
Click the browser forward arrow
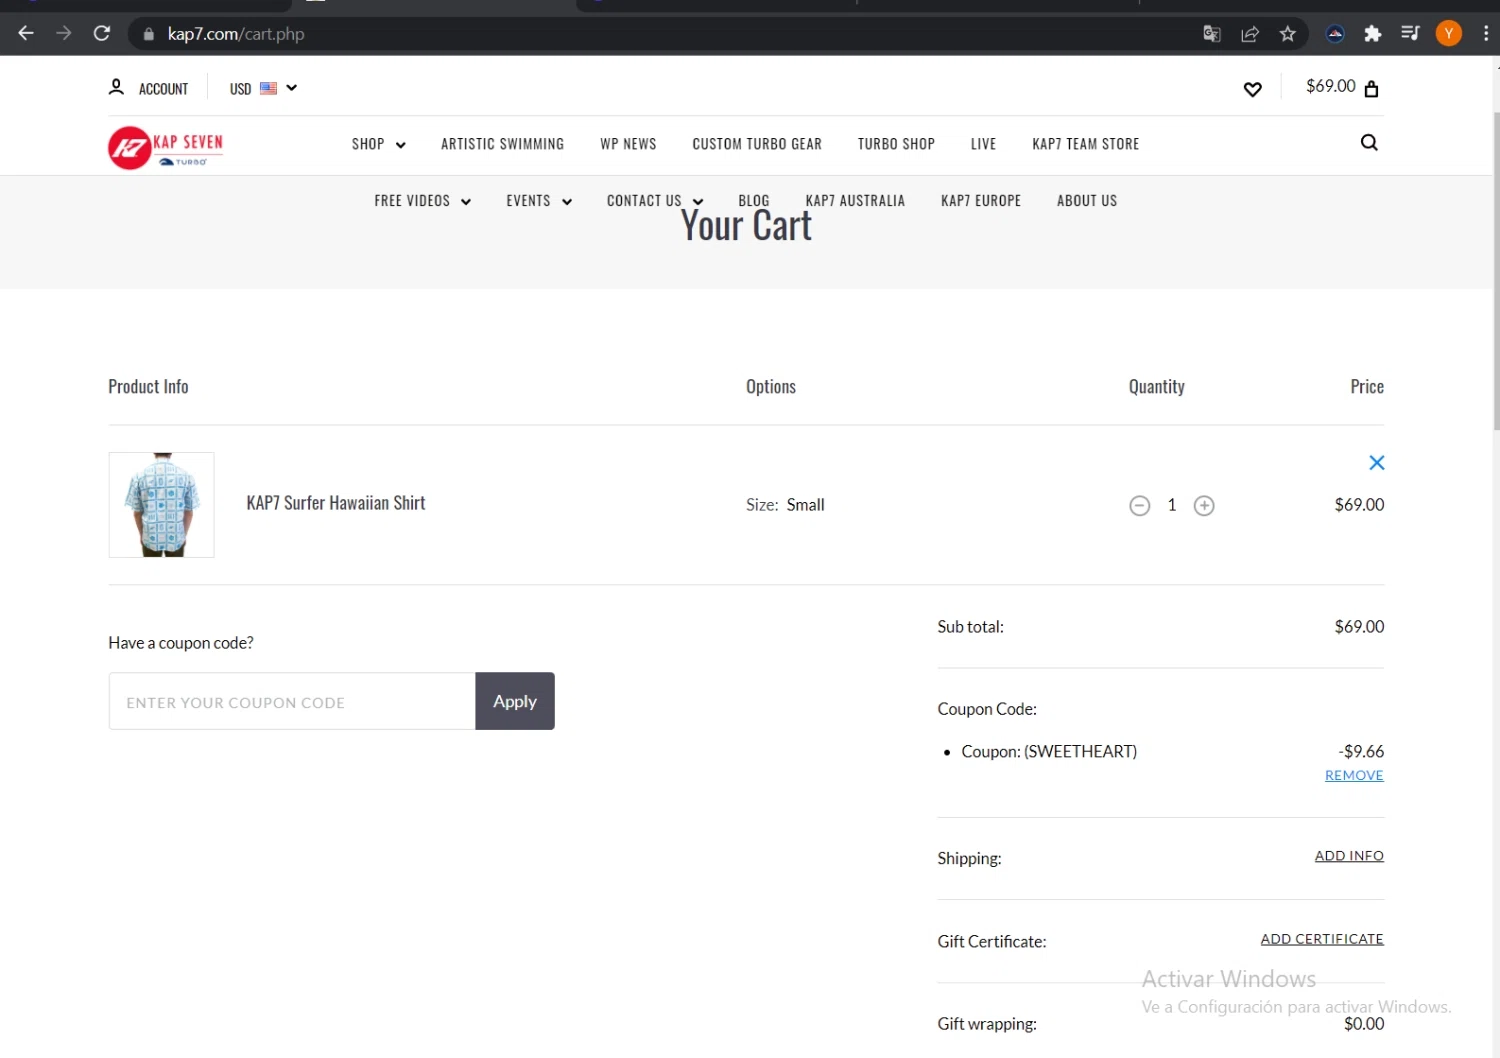click(x=64, y=34)
